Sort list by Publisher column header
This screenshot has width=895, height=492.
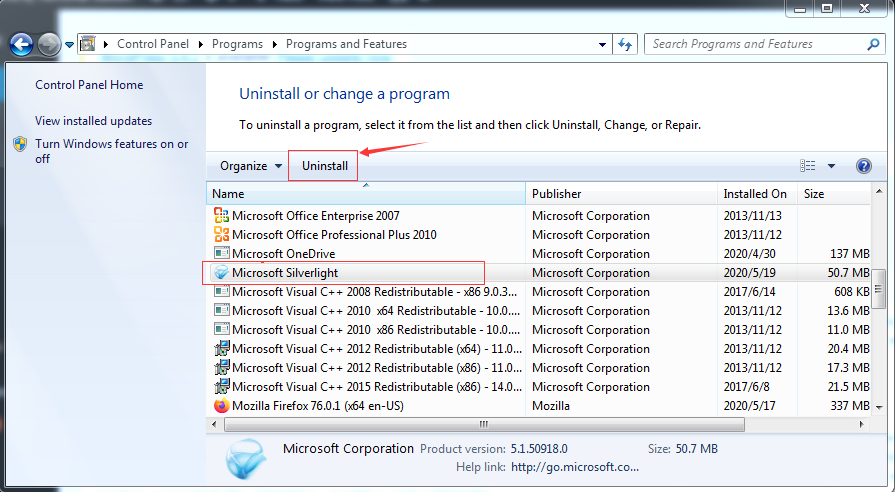click(x=621, y=194)
